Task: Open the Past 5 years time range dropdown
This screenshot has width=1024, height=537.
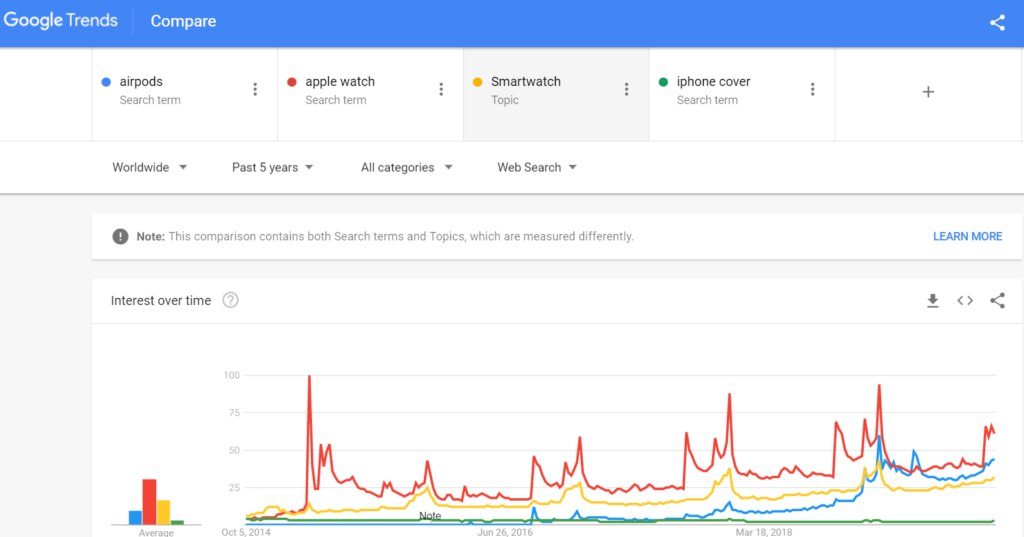Action: pyautogui.click(x=272, y=167)
